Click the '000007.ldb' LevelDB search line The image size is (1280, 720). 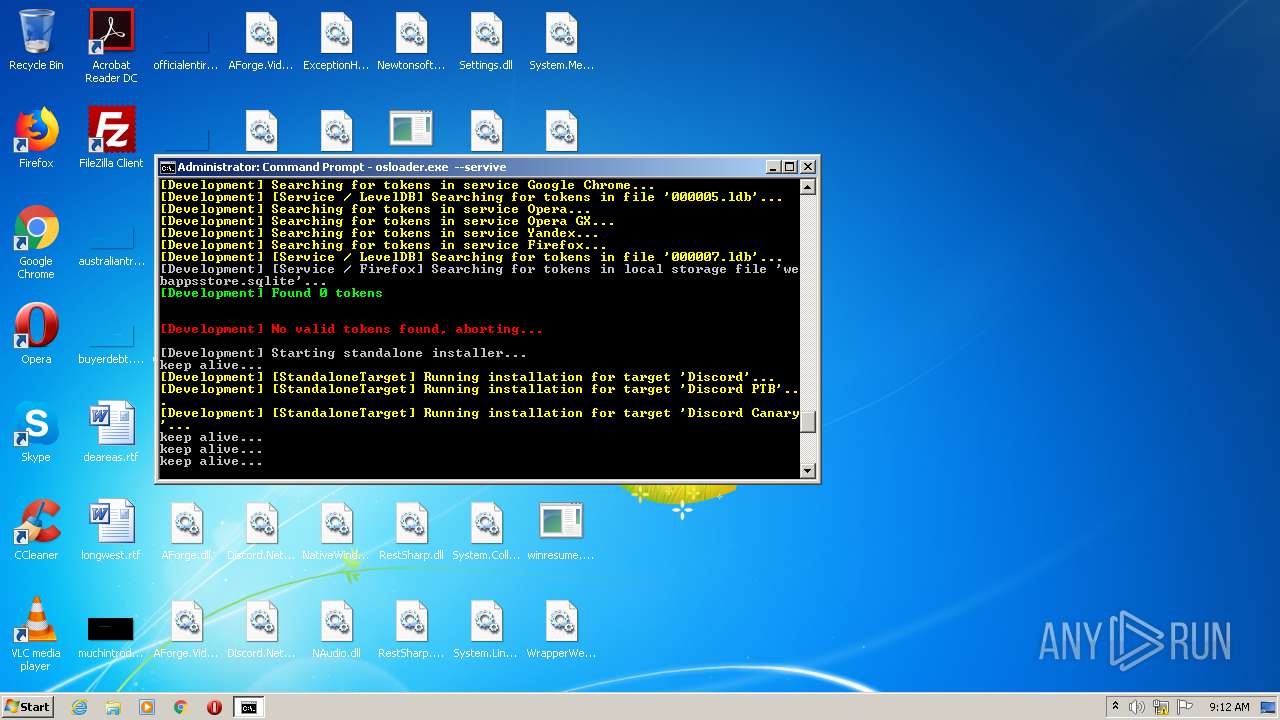(x=471, y=257)
